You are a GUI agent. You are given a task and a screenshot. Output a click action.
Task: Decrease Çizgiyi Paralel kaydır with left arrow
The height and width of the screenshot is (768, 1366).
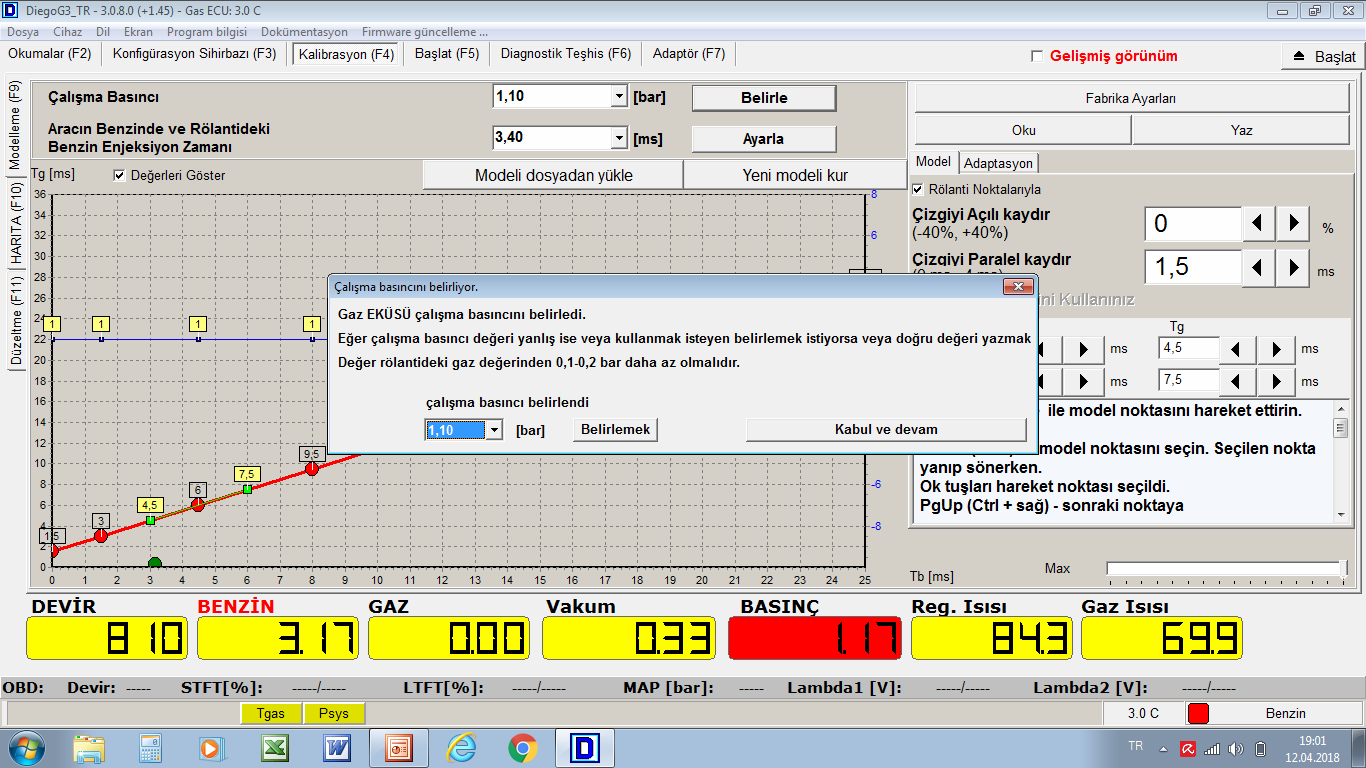[x=1258, y=267]
